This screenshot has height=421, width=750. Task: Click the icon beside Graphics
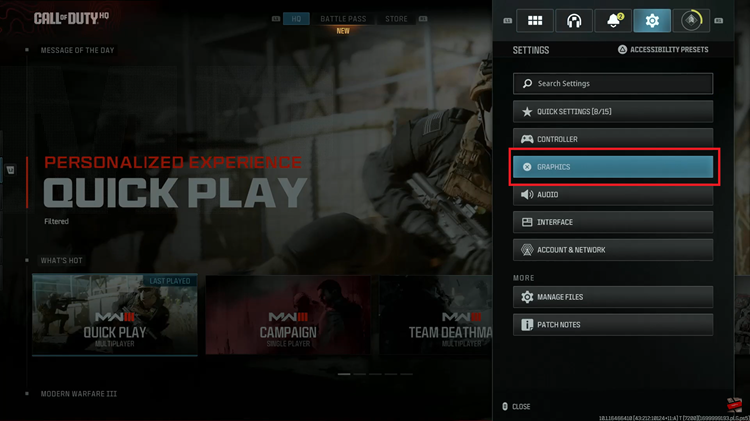527,167
